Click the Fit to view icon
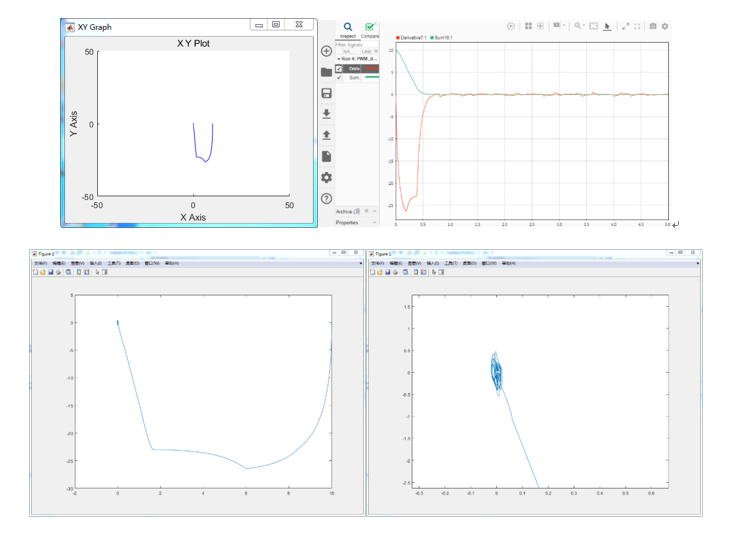 point(593,26)
